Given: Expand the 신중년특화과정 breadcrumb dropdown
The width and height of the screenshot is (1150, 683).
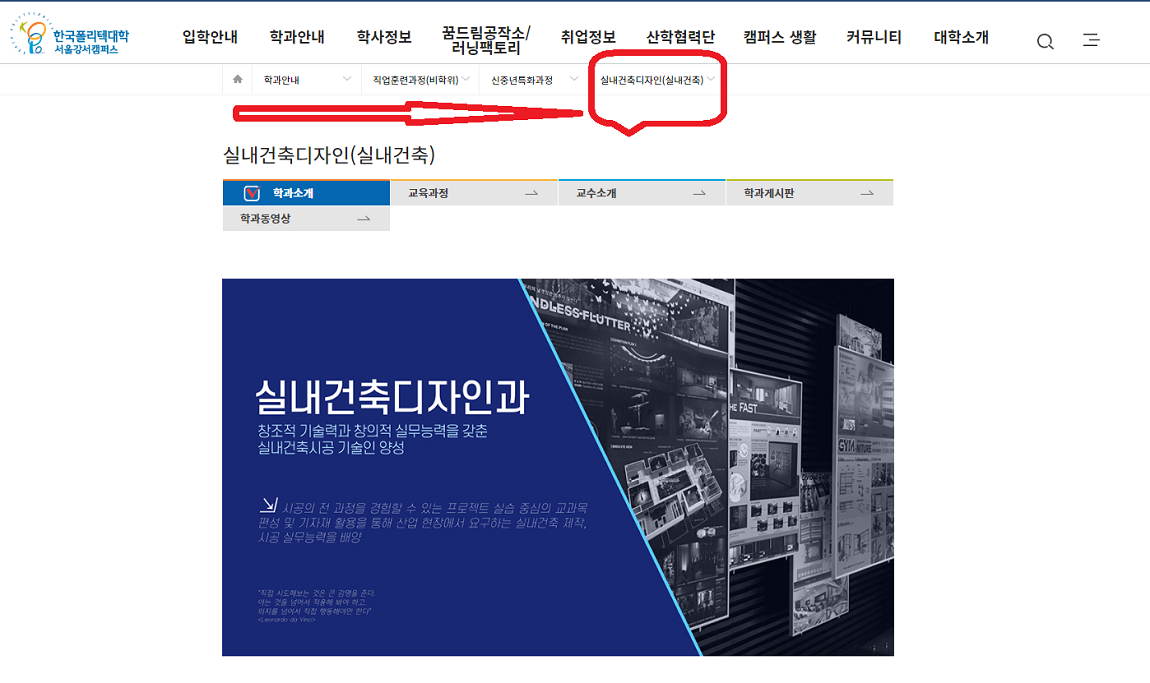Looking at the screenshot, I should 574,79.
